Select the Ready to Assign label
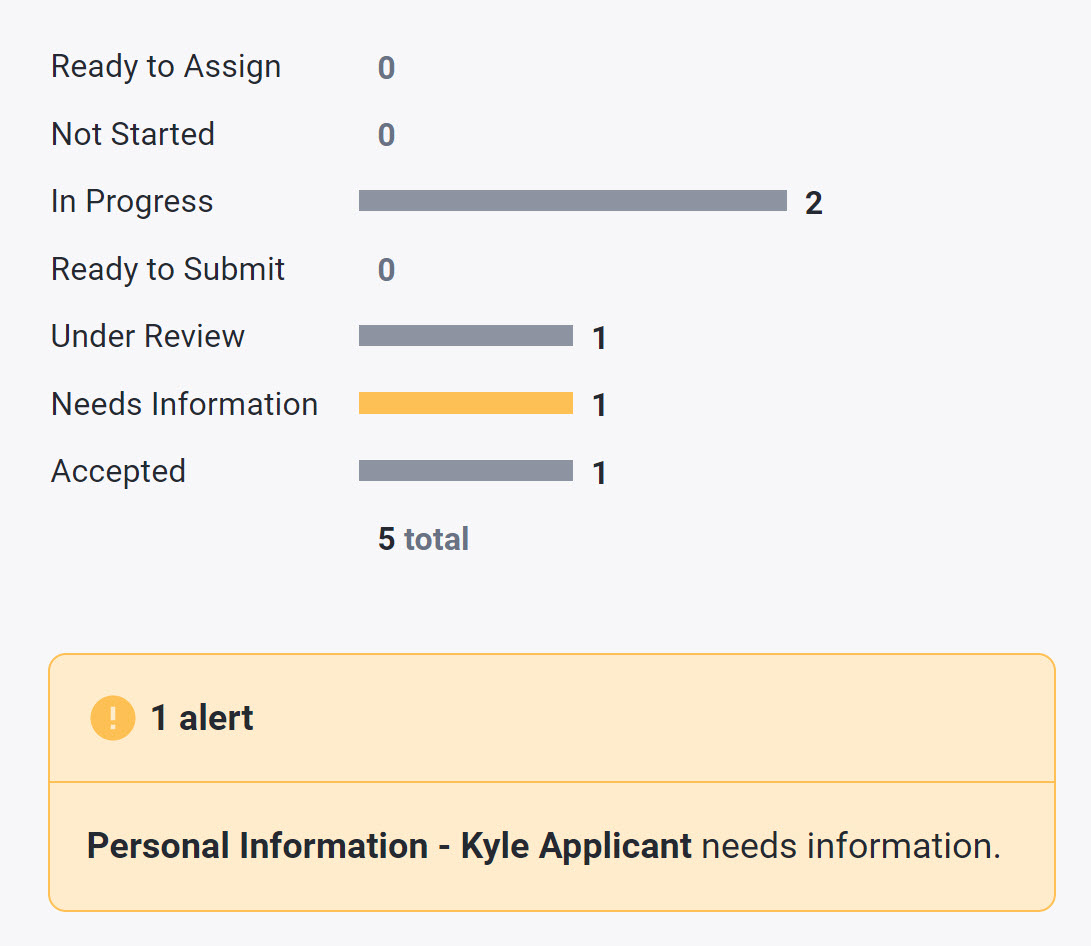1091x946 pixels. [x=166, y=67]
